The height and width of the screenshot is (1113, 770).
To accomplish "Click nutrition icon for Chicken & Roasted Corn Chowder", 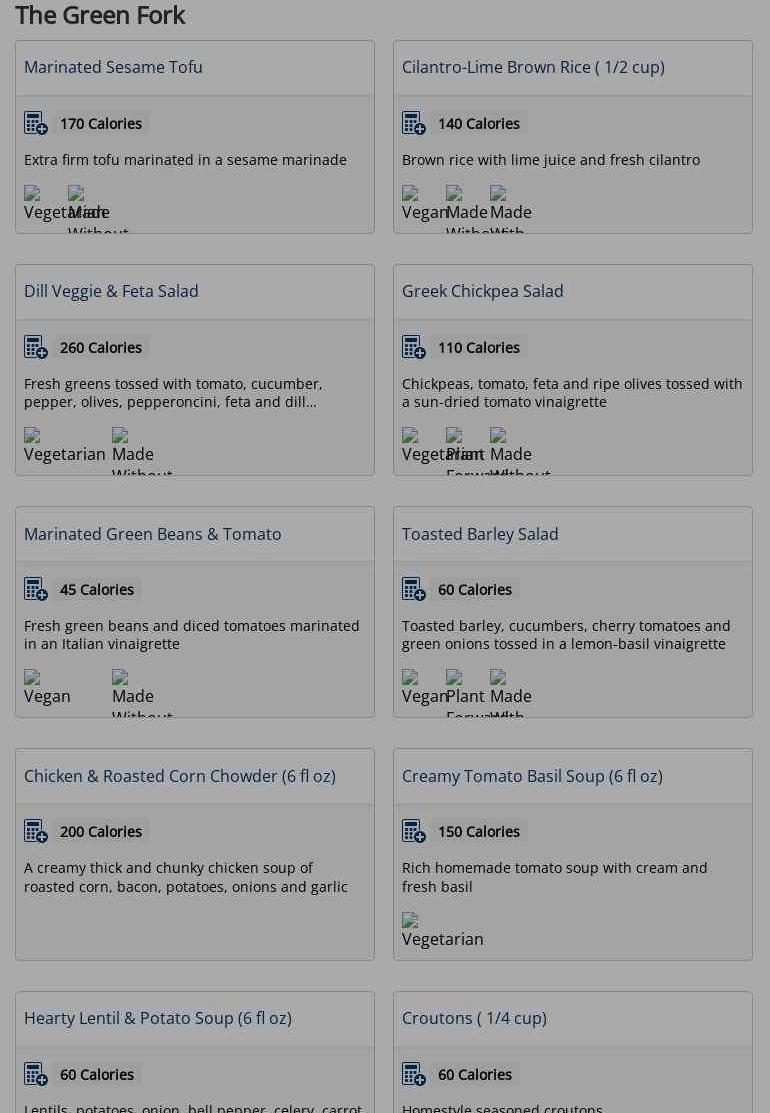I will coord(36,832).
